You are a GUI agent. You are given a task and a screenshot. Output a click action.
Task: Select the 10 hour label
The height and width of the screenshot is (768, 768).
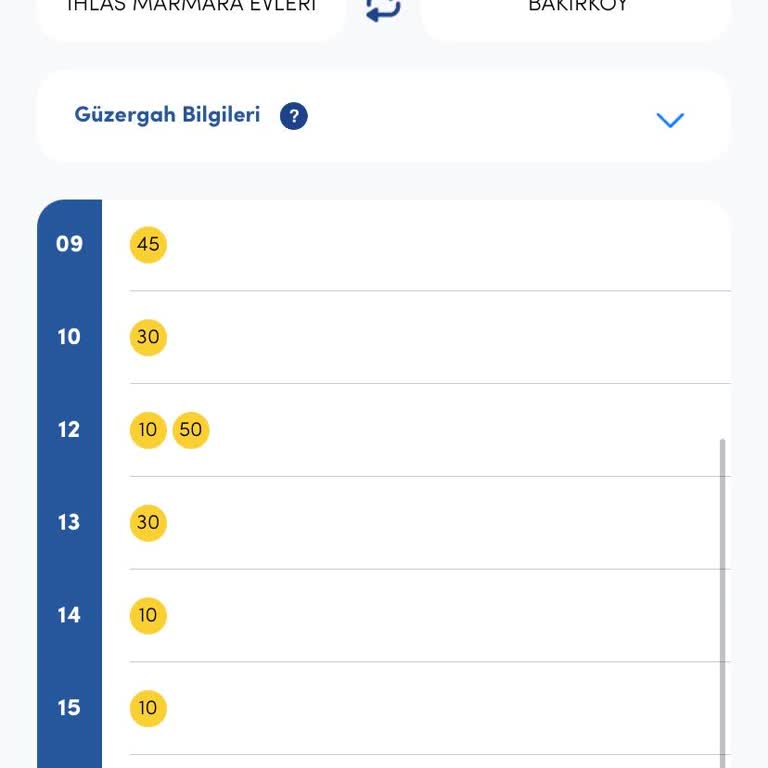tap(69, 337)
